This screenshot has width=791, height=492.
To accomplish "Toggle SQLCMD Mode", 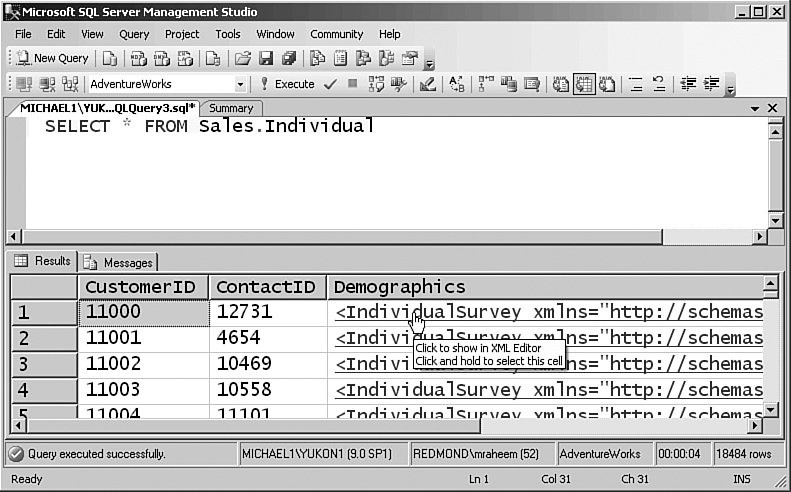I will [532, 84].
